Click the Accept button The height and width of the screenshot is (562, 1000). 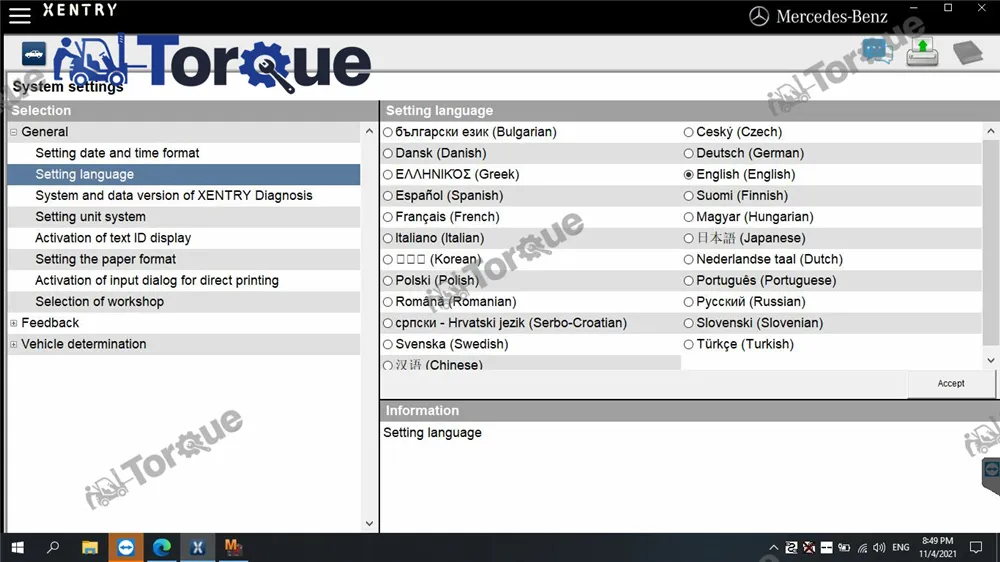tap(951, 383)
